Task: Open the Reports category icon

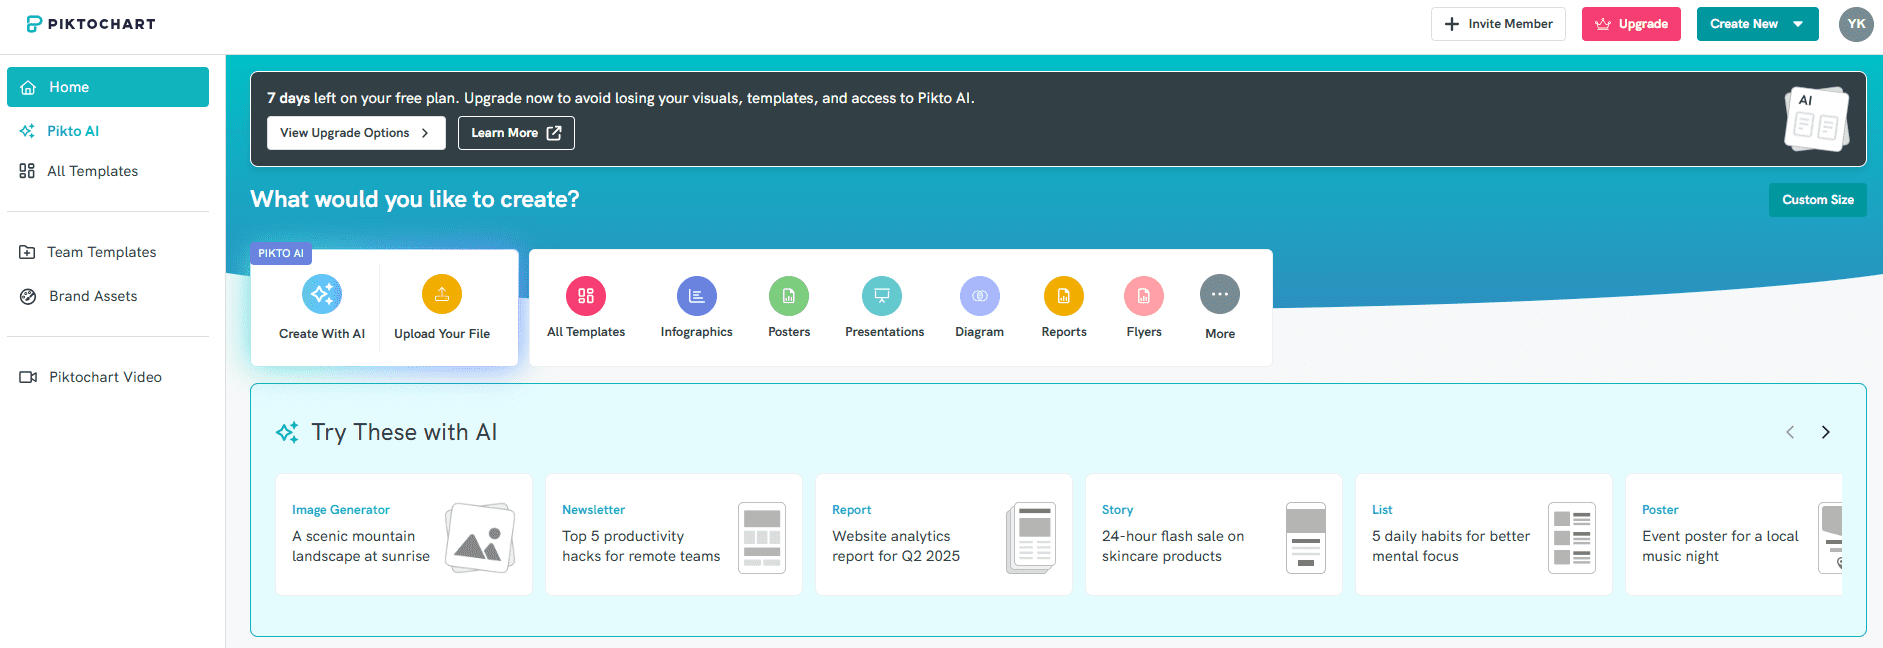Action: coord(1064,296)
